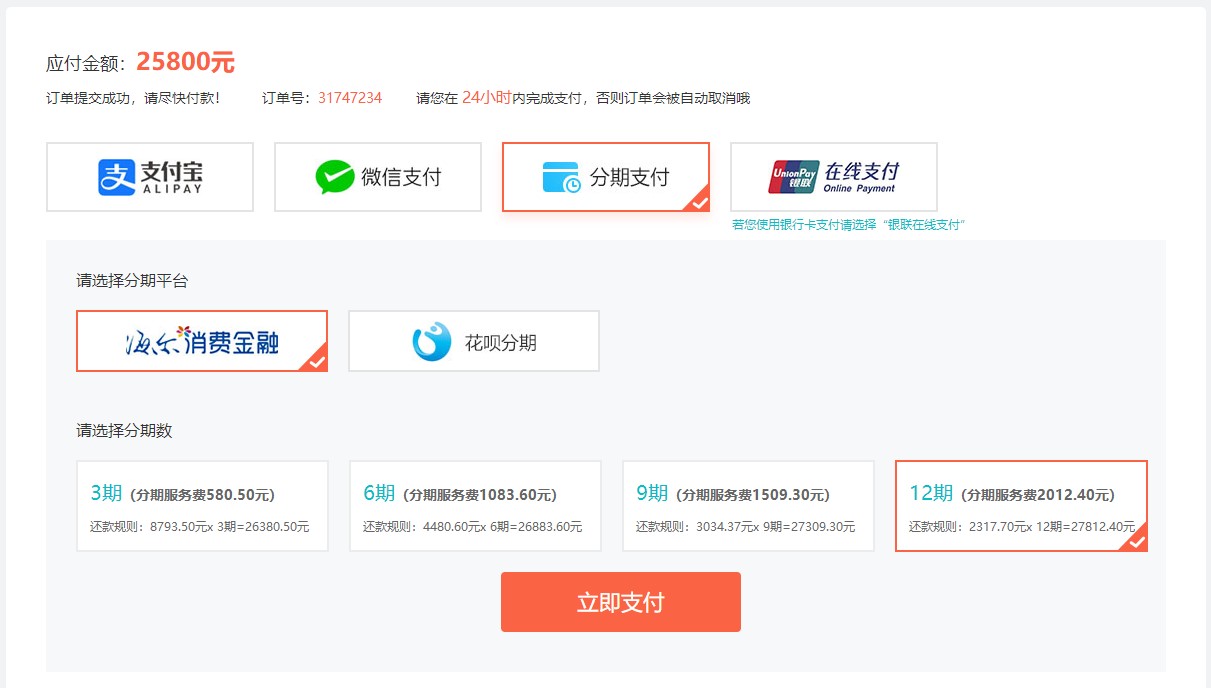Click the Haier consumer finance logo

[202, 342]
